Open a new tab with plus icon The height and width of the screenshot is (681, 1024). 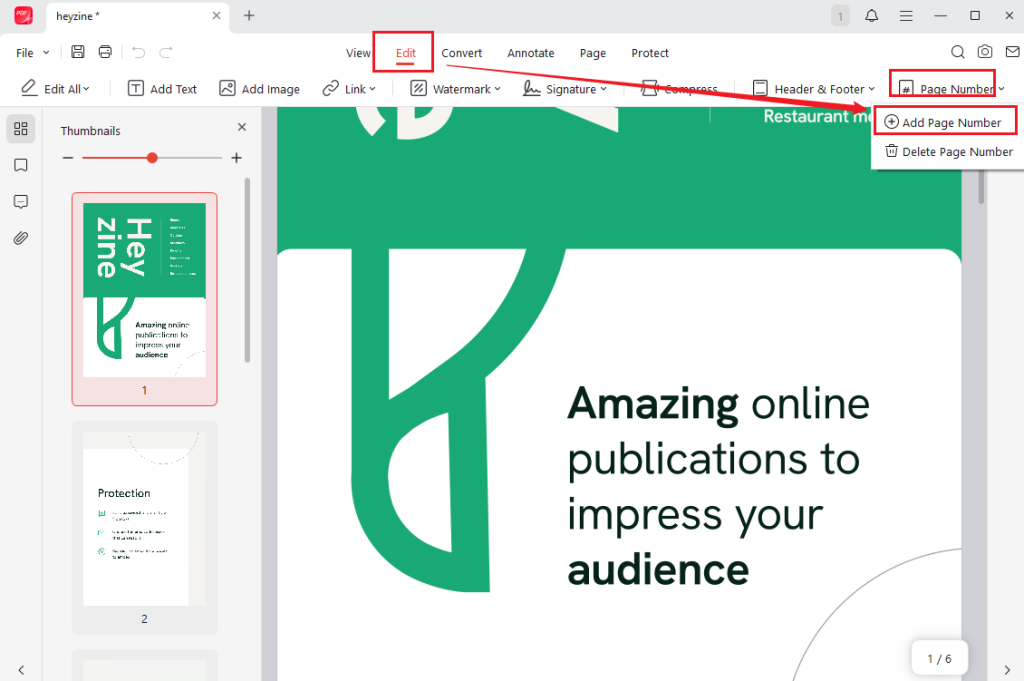tap(249, 15)
